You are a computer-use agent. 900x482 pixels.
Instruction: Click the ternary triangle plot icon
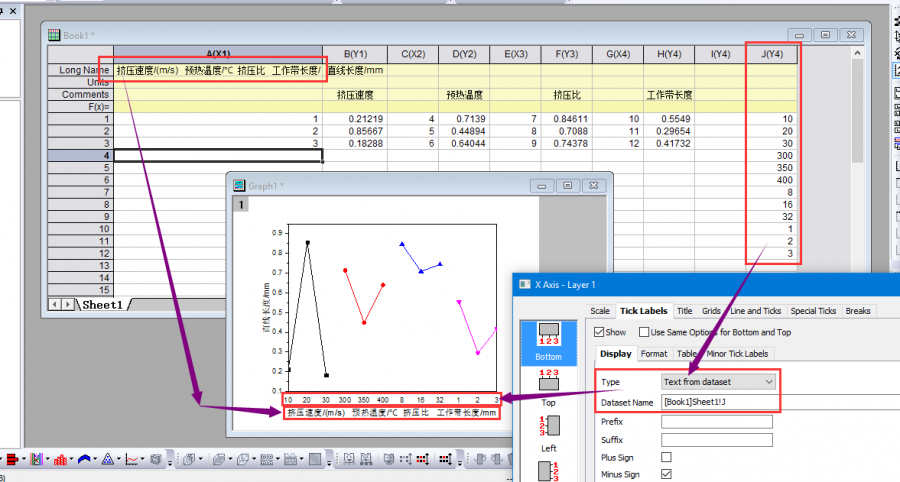107,459
